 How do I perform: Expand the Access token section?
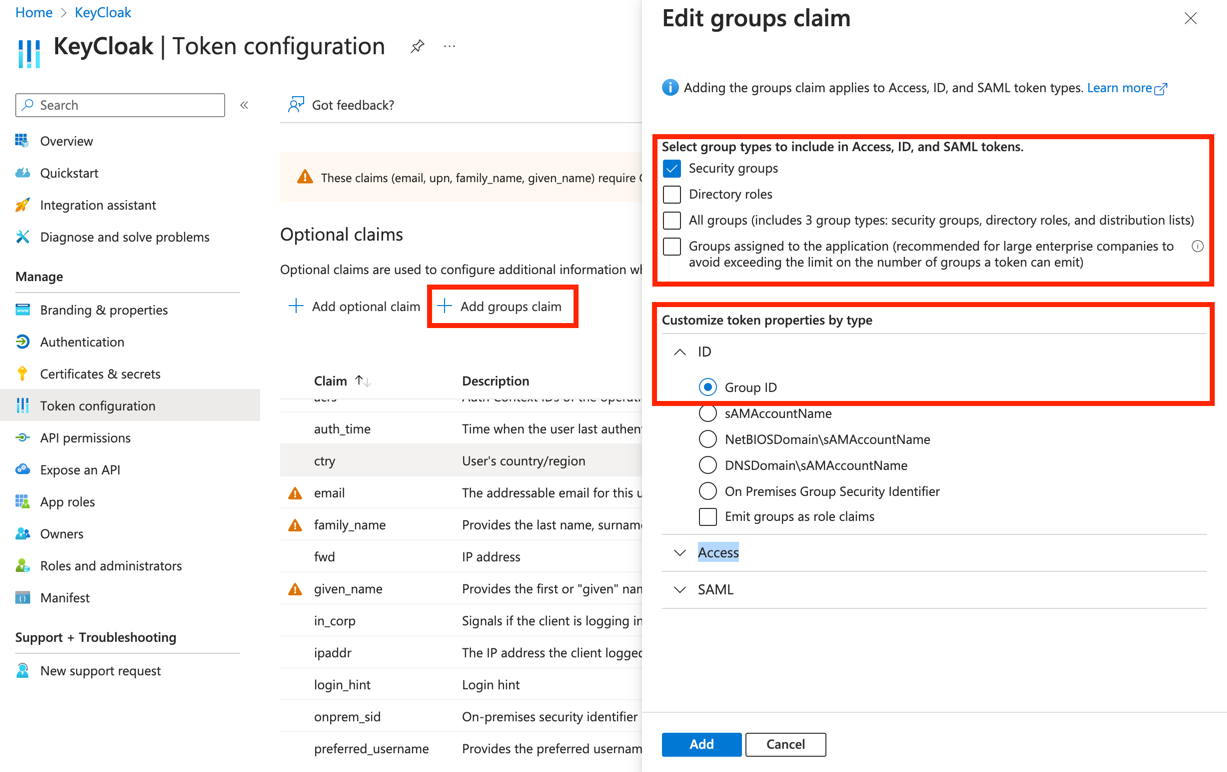680,553
